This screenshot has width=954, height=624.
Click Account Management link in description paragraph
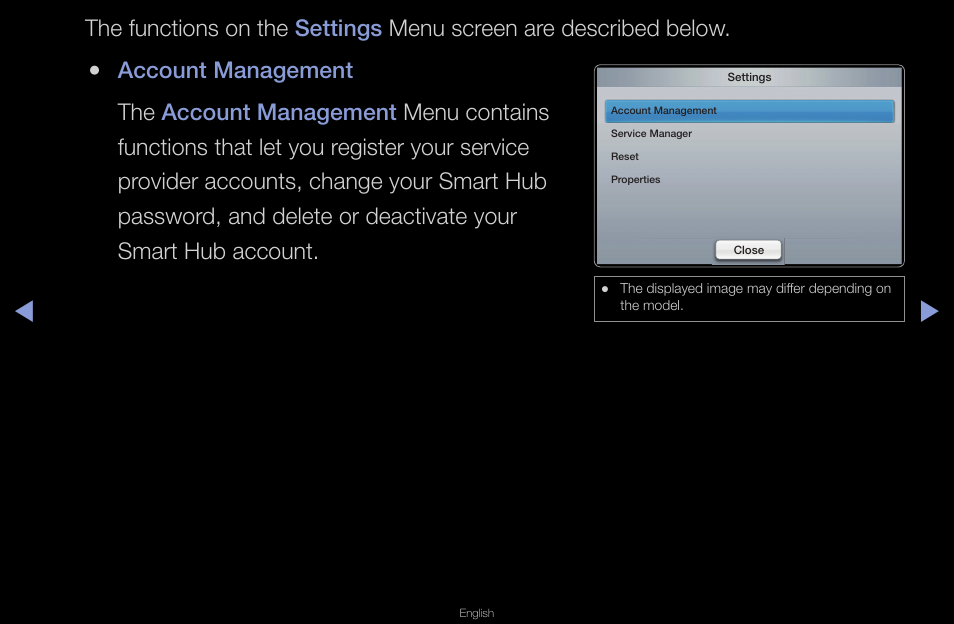279,113
